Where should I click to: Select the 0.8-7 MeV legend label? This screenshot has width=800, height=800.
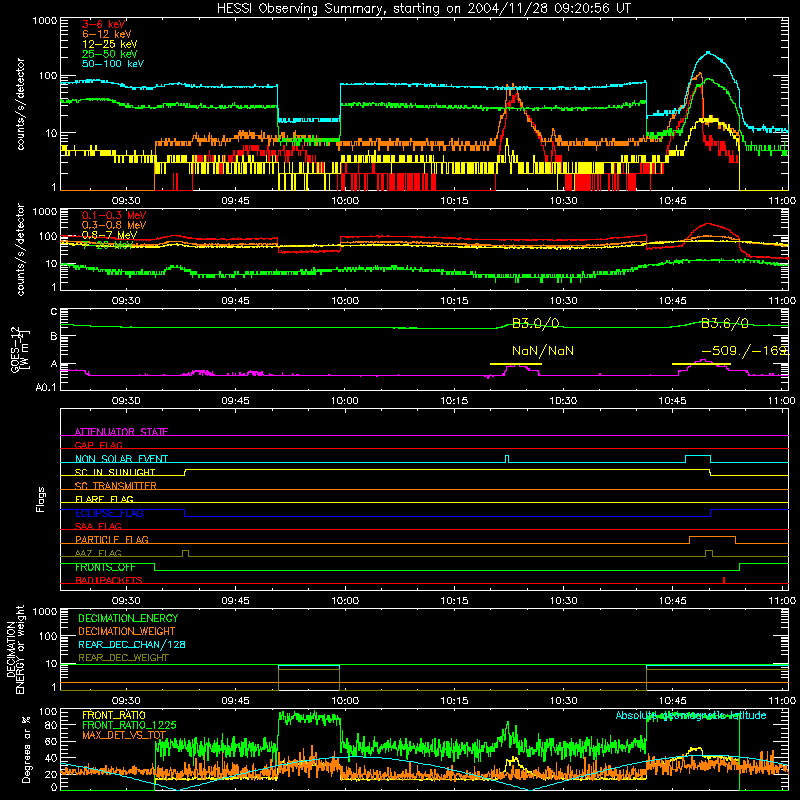tap(110, 235)
